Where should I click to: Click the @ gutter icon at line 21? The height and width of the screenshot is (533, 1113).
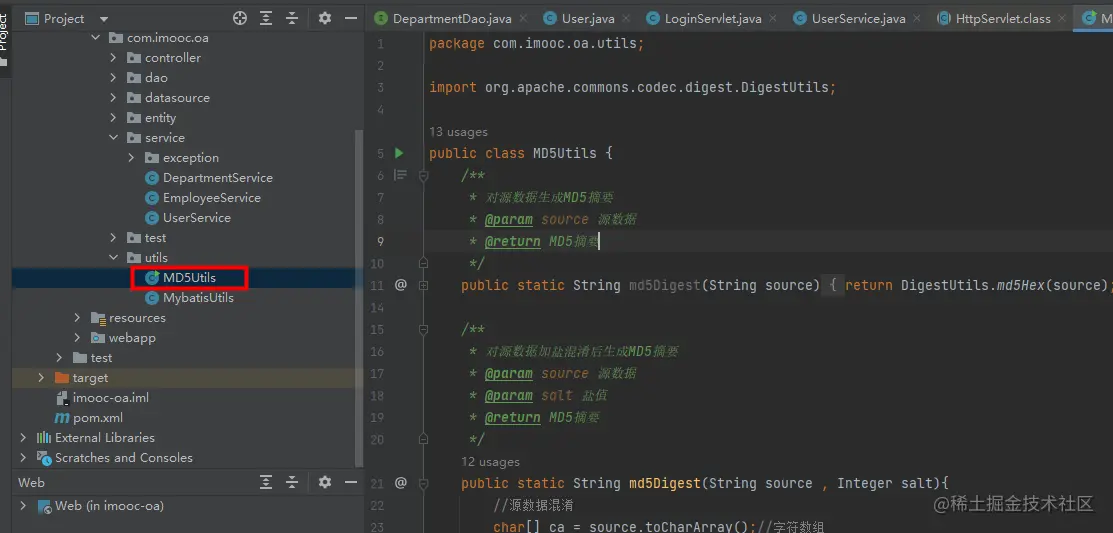tap(400, 483)
